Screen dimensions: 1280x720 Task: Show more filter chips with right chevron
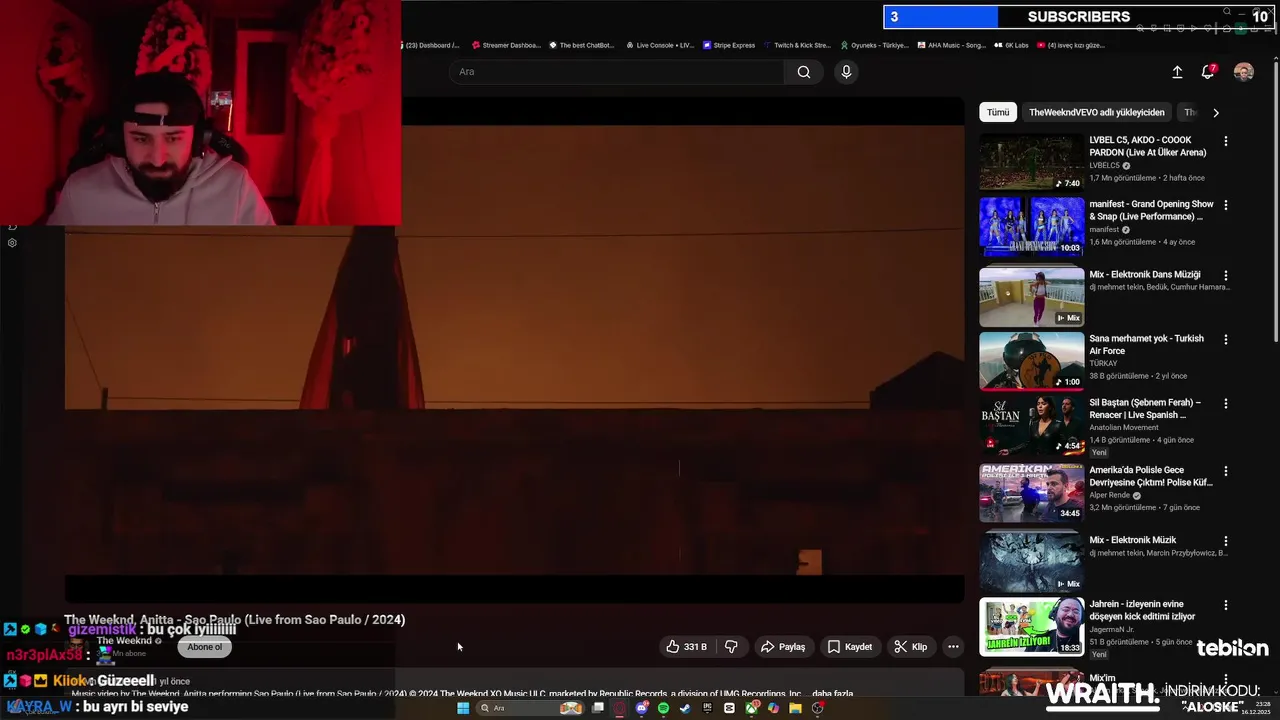pos(1216,113)
